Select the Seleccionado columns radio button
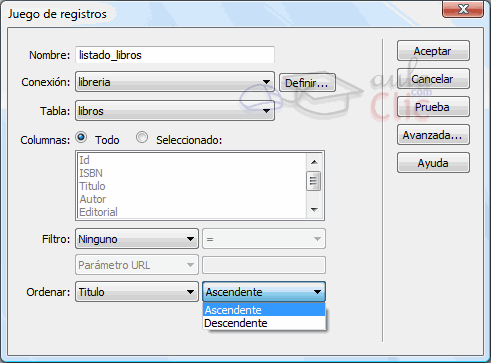The width and height of the screenshot is (491, 363). coord(142,137)
